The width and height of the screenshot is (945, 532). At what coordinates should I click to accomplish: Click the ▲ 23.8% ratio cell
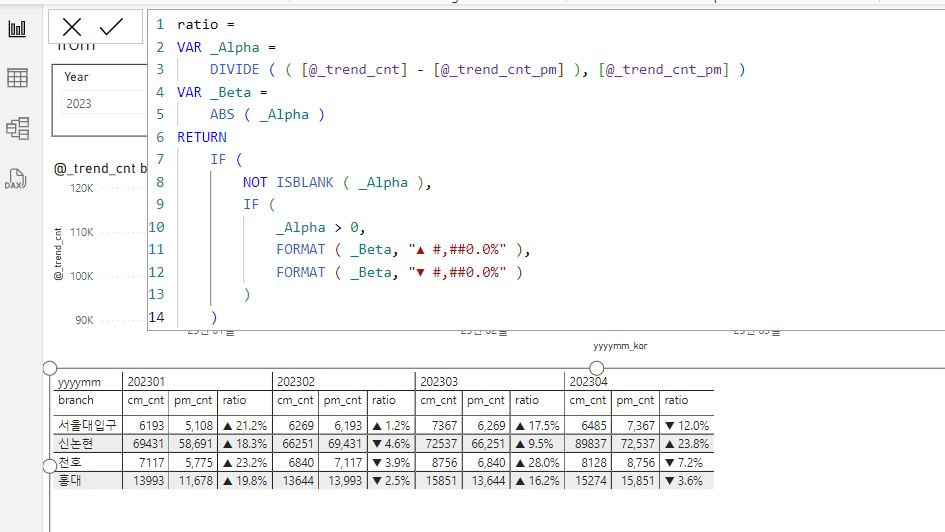pyautogui.click(x=686, y=444)
